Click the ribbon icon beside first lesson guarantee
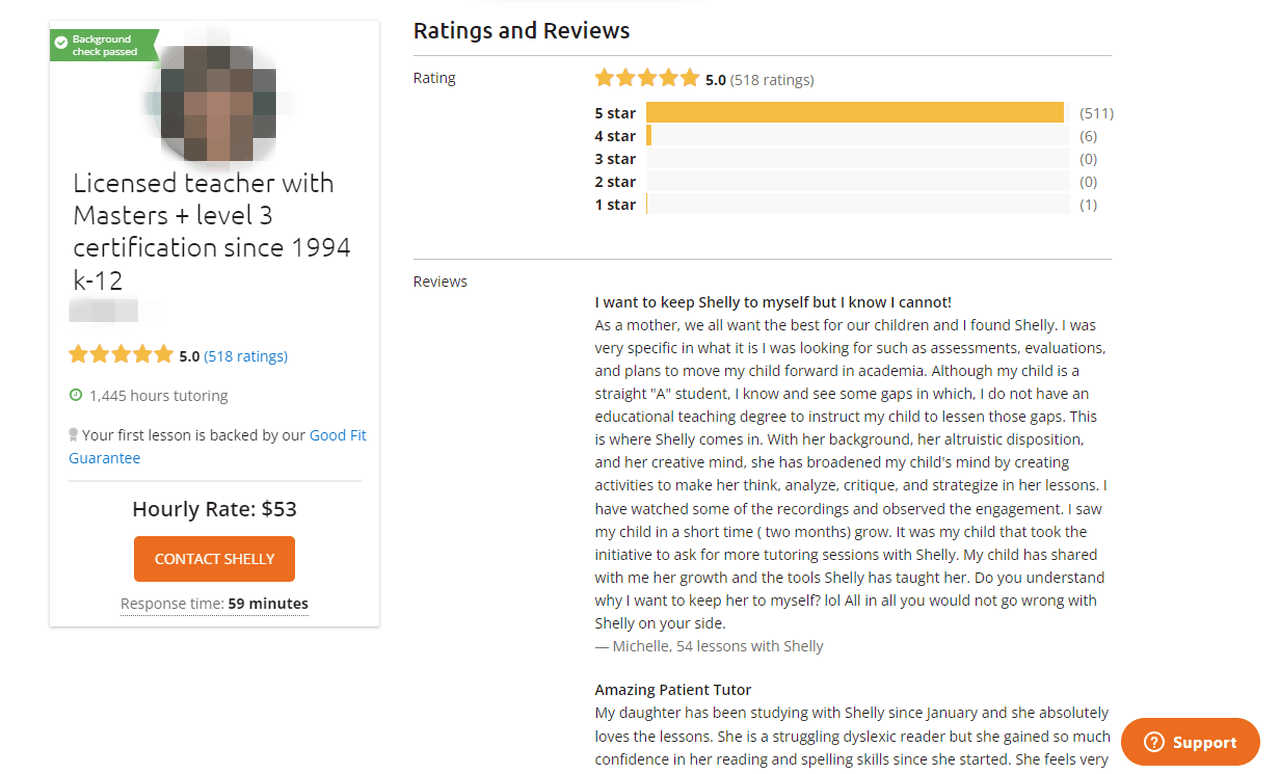The width and height of the screenshot is (1280, 774). coord(74,435)
